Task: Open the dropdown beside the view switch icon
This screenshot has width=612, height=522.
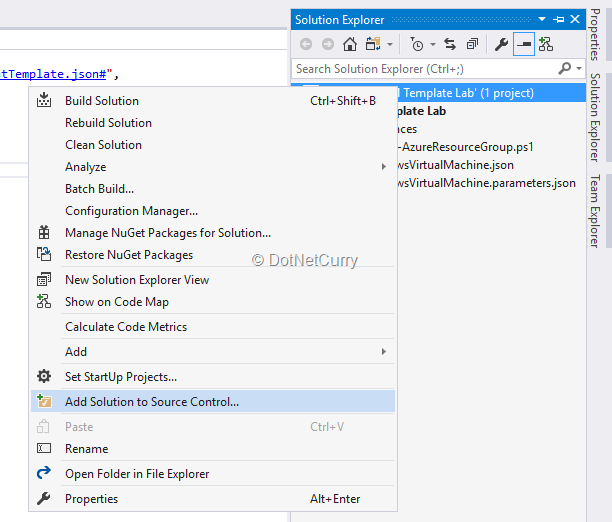Action: pyautogui.click(x=390, y=45)
